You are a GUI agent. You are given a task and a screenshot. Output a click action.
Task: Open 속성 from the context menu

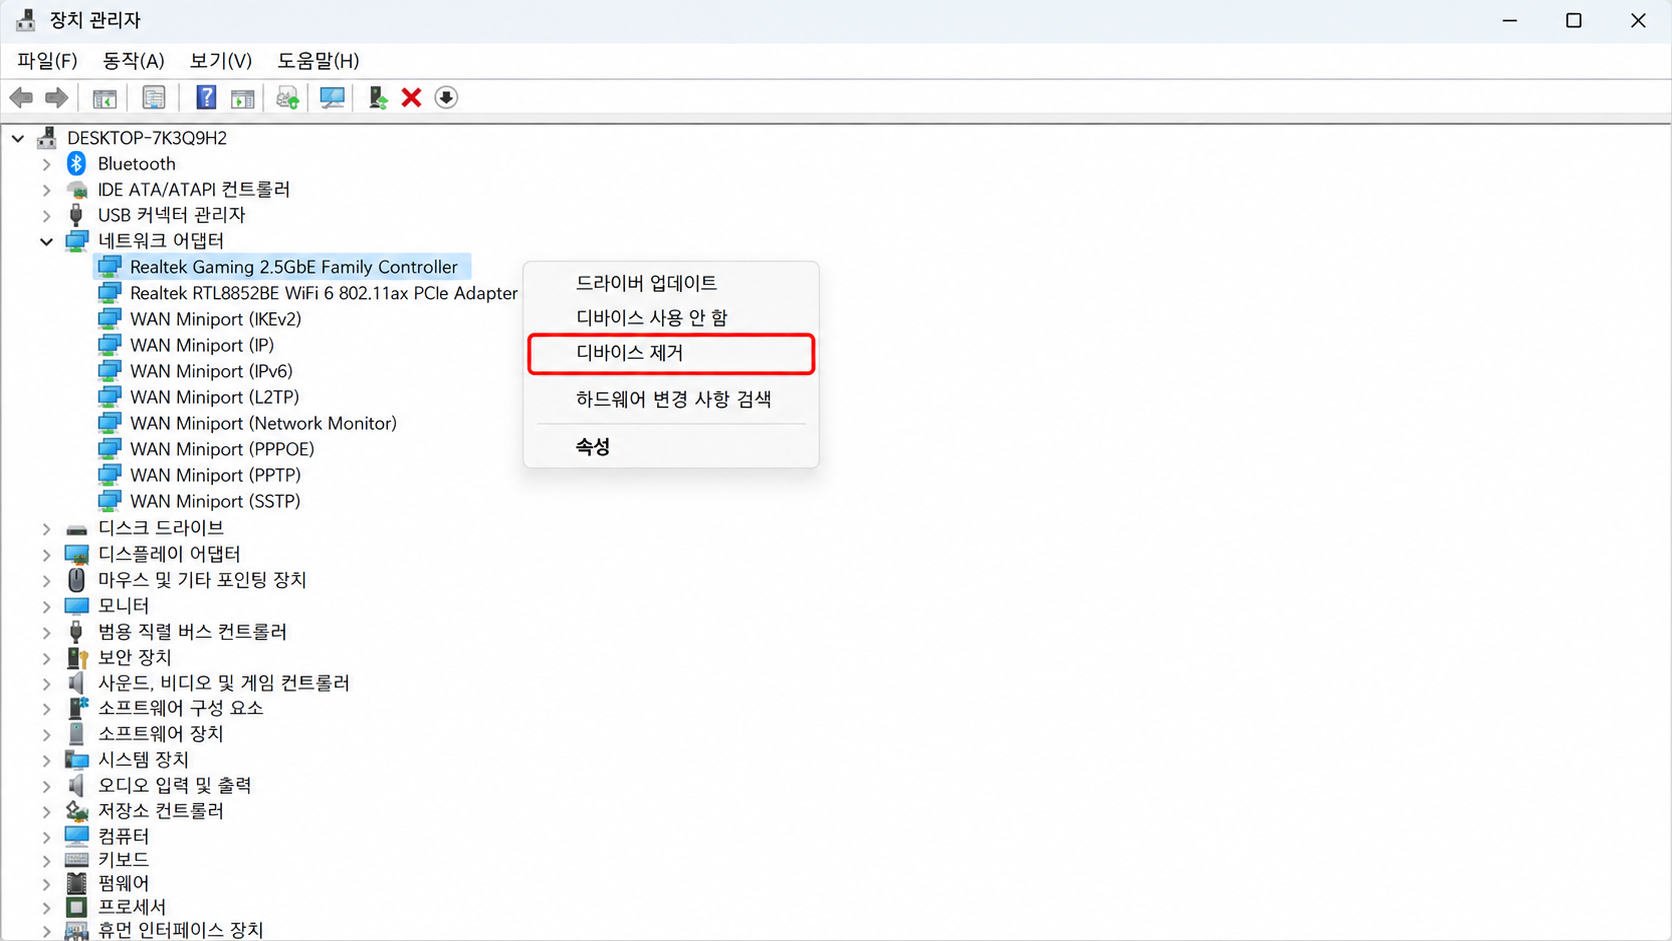(x=671, y=446)
